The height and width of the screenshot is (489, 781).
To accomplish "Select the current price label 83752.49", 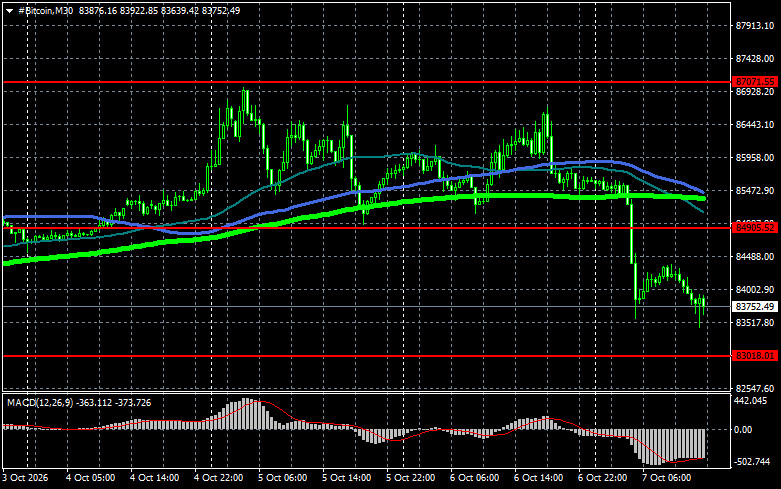I will (x=755, y=307).
